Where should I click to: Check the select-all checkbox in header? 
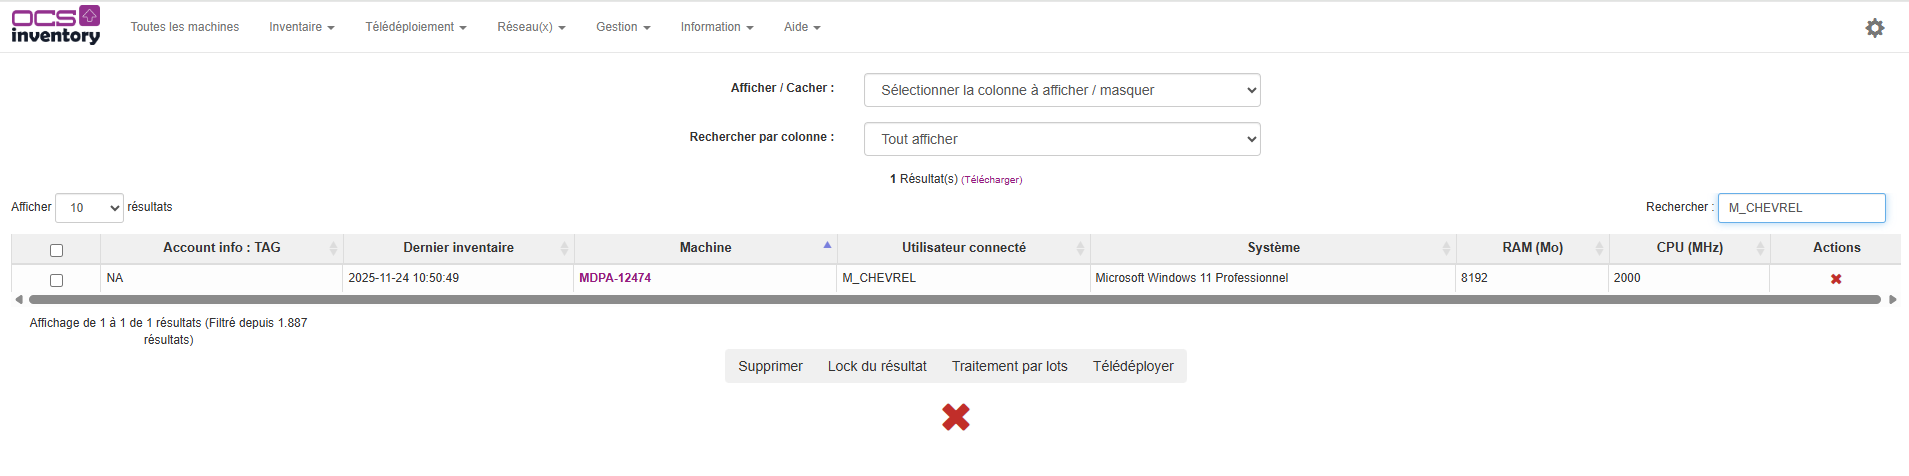[56, 250]
